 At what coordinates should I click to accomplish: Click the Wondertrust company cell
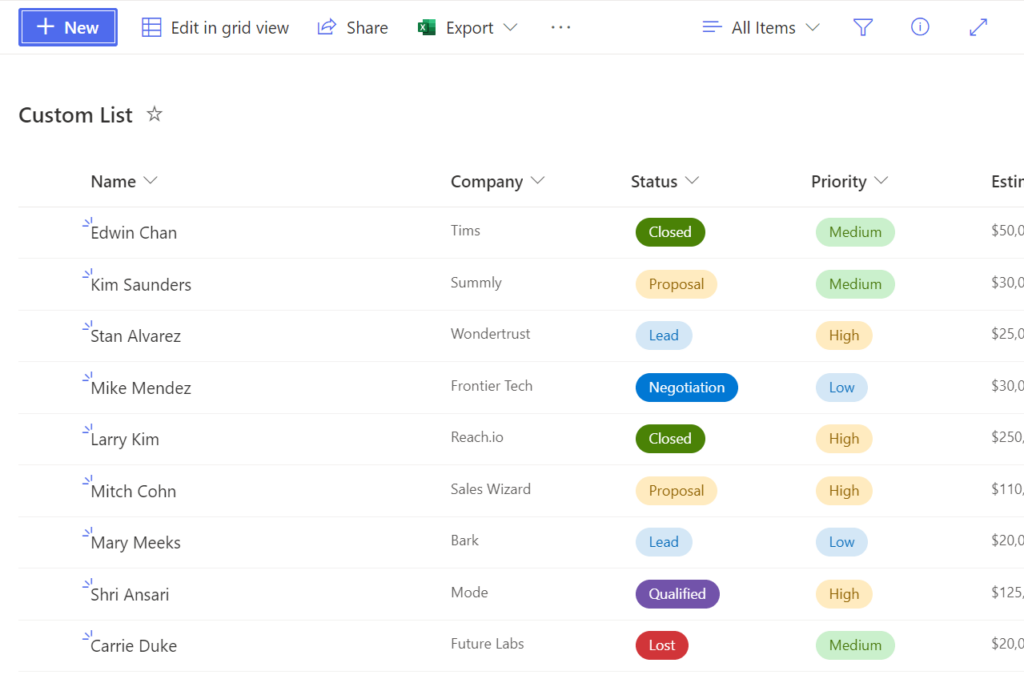click(x=490, y=334)
